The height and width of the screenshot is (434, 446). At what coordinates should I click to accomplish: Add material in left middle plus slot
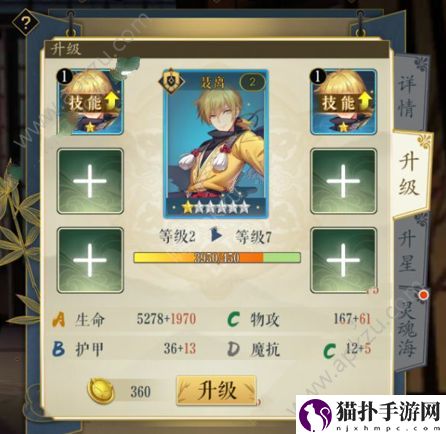tap(90, 181)
